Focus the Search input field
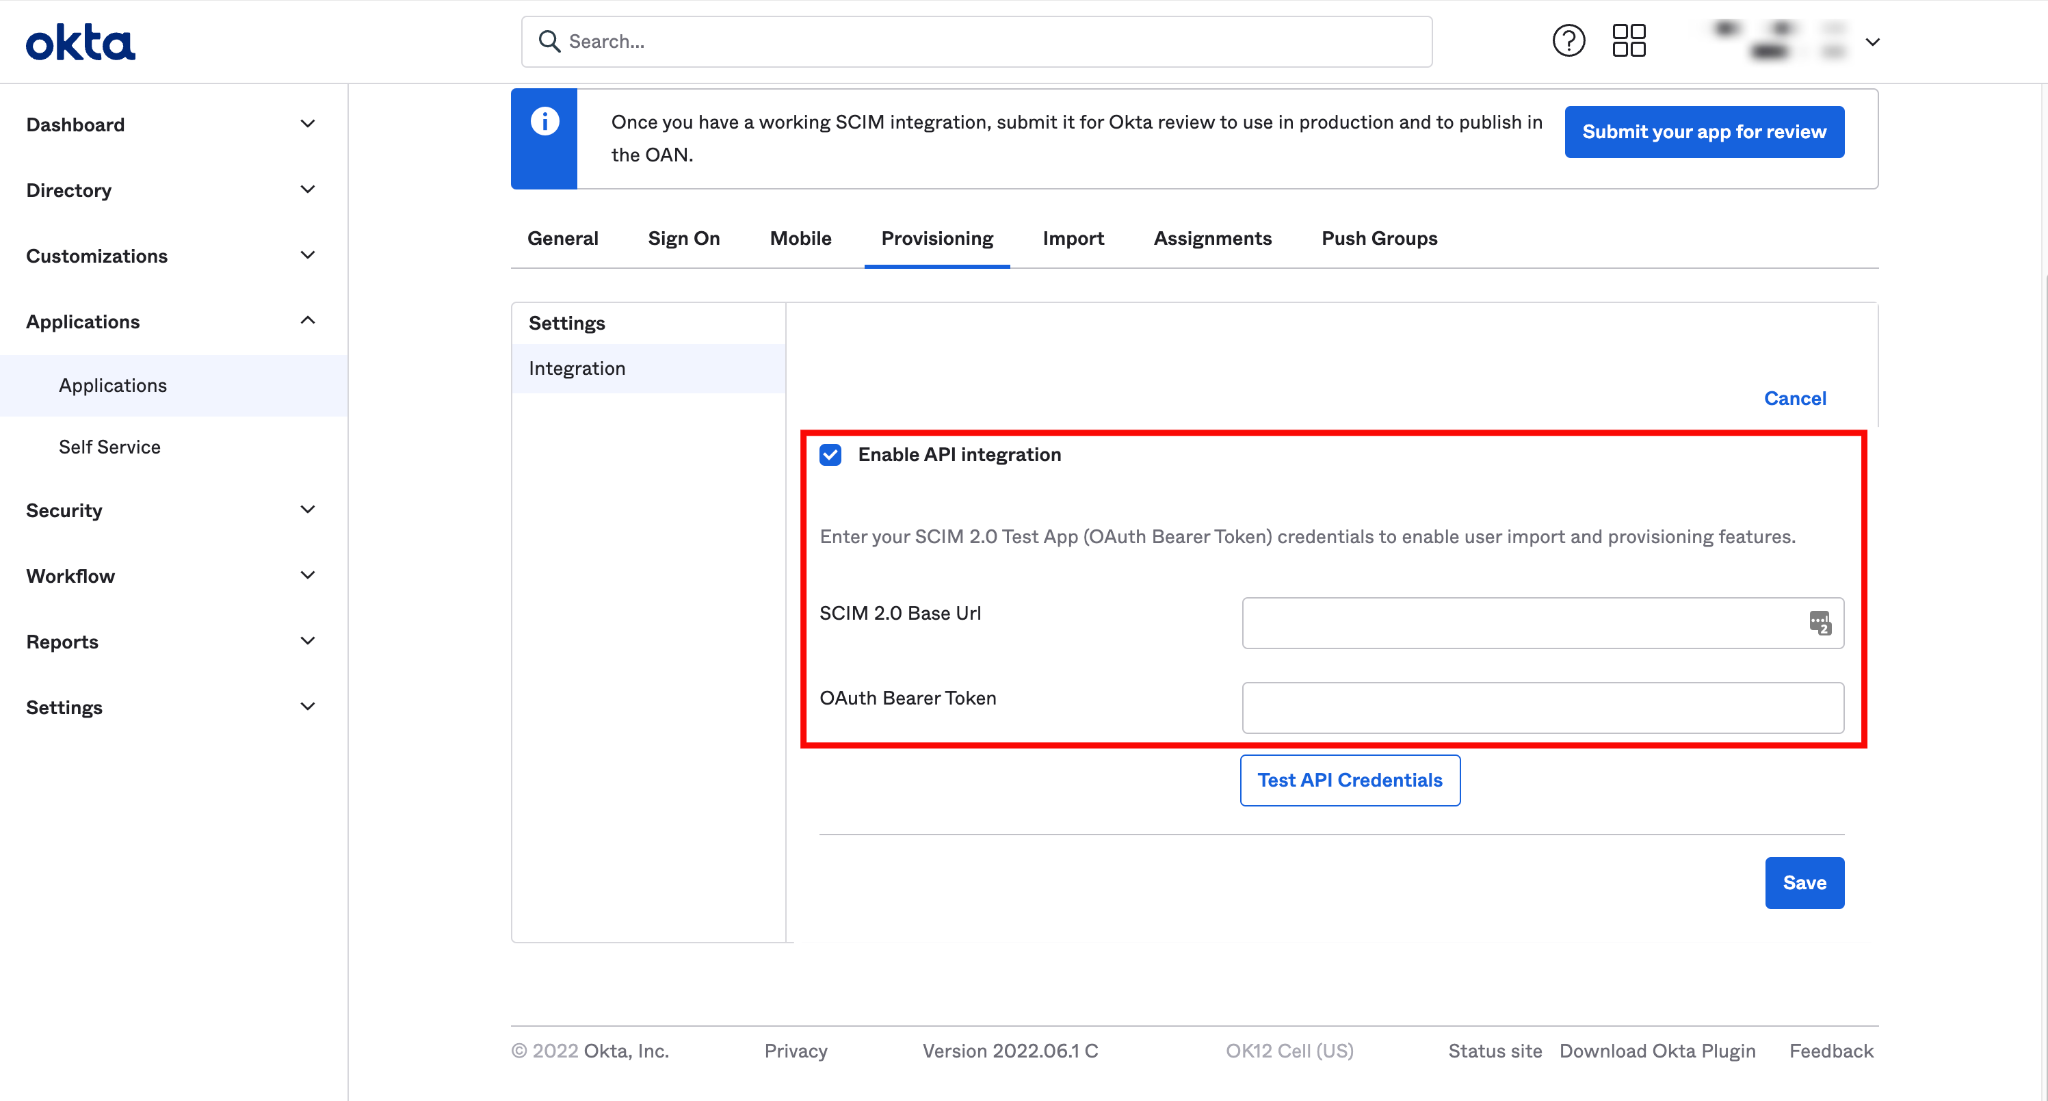 pyautogui.click(x=977, y=41)
